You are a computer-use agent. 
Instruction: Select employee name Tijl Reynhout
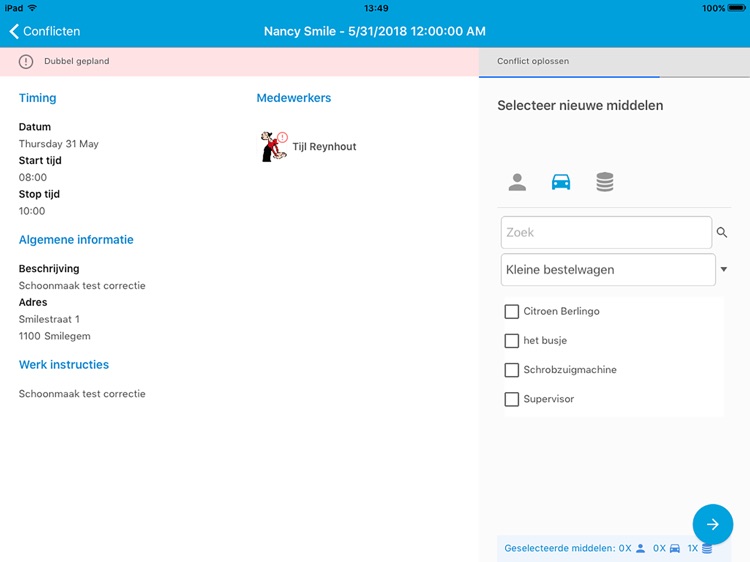[324, 147]
